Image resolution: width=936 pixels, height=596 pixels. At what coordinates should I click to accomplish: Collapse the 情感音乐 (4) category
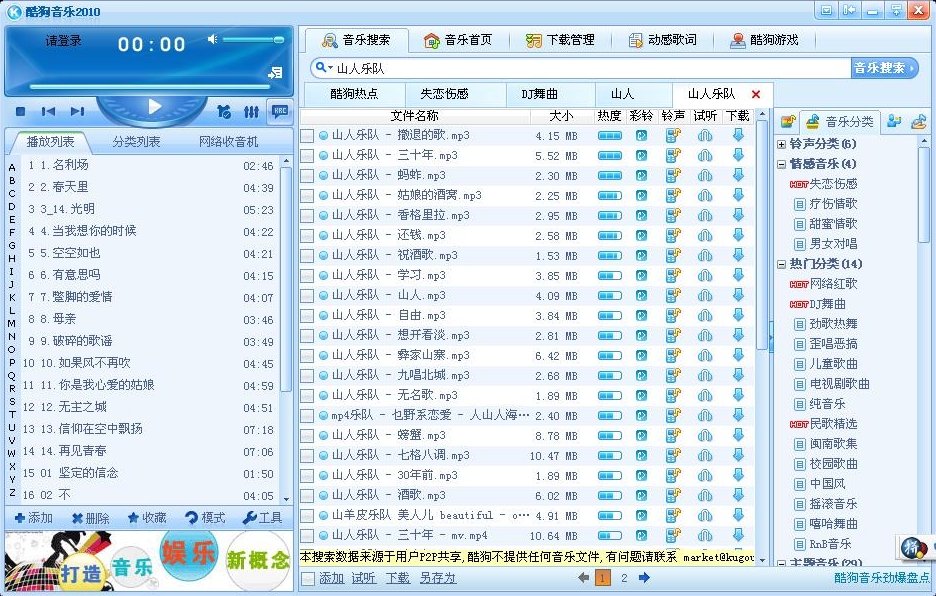(x=781, y=164)
